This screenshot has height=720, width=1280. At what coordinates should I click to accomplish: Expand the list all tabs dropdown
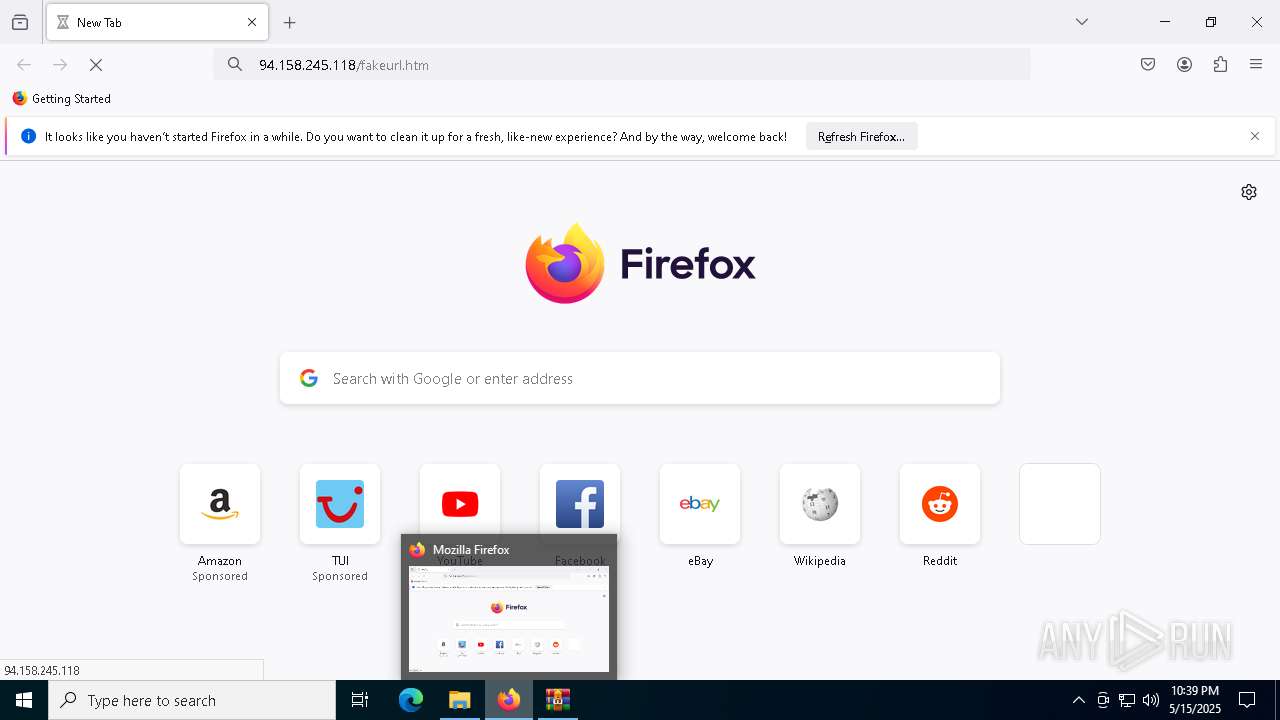1082,22
